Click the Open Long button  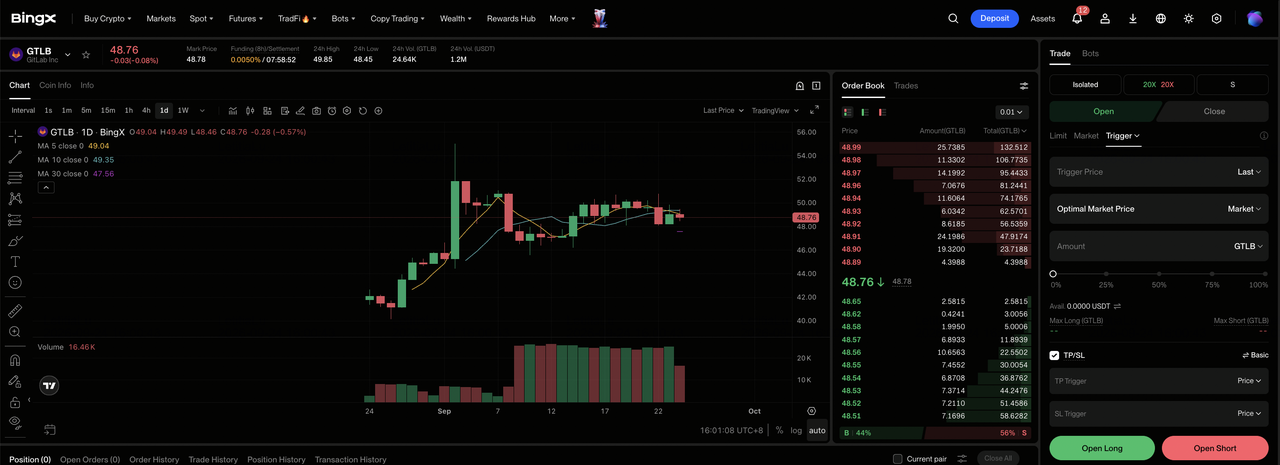[1102, 448]
